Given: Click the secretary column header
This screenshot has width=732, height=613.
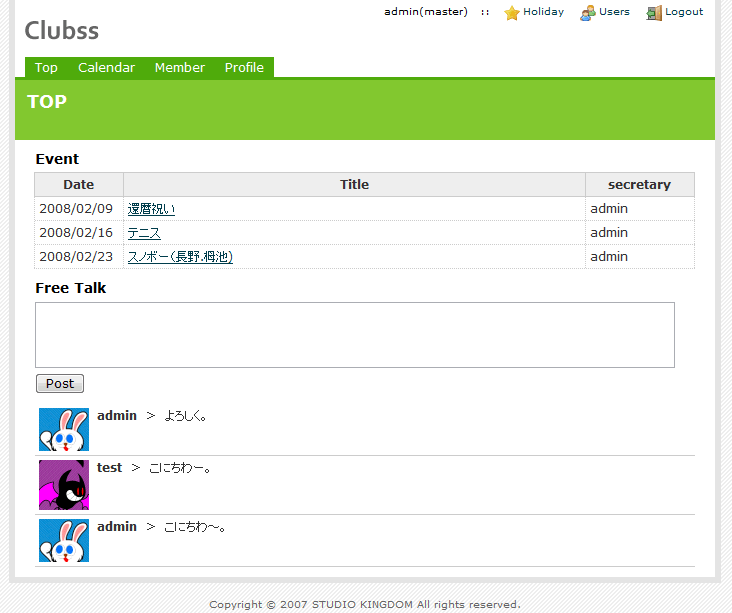Looking at the screenshot, I should coord(640,184).
